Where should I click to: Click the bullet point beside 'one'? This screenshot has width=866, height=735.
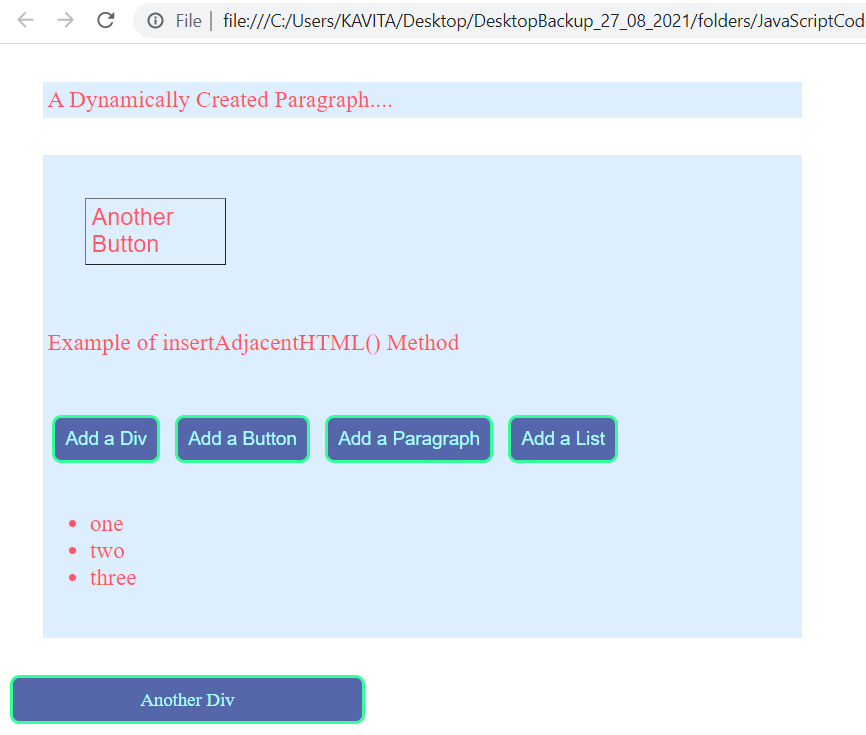[x=72, y=522]
